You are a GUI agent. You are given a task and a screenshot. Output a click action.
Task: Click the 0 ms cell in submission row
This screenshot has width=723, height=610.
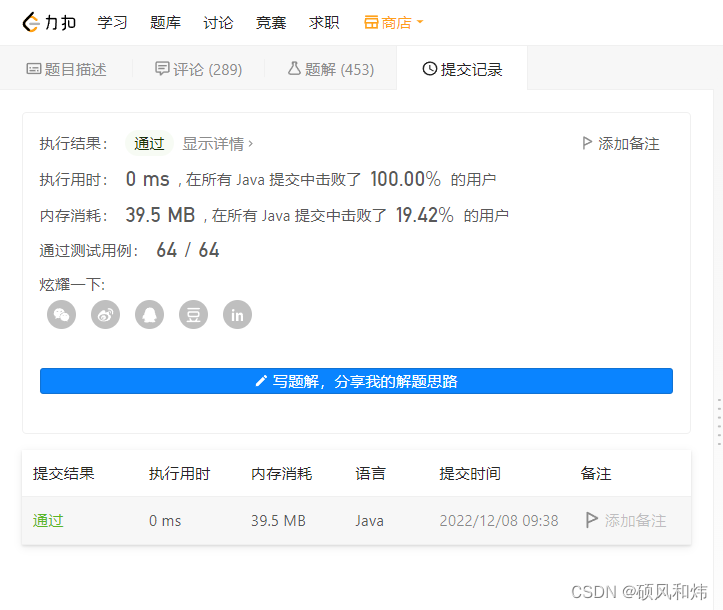[x=165, y=521]
